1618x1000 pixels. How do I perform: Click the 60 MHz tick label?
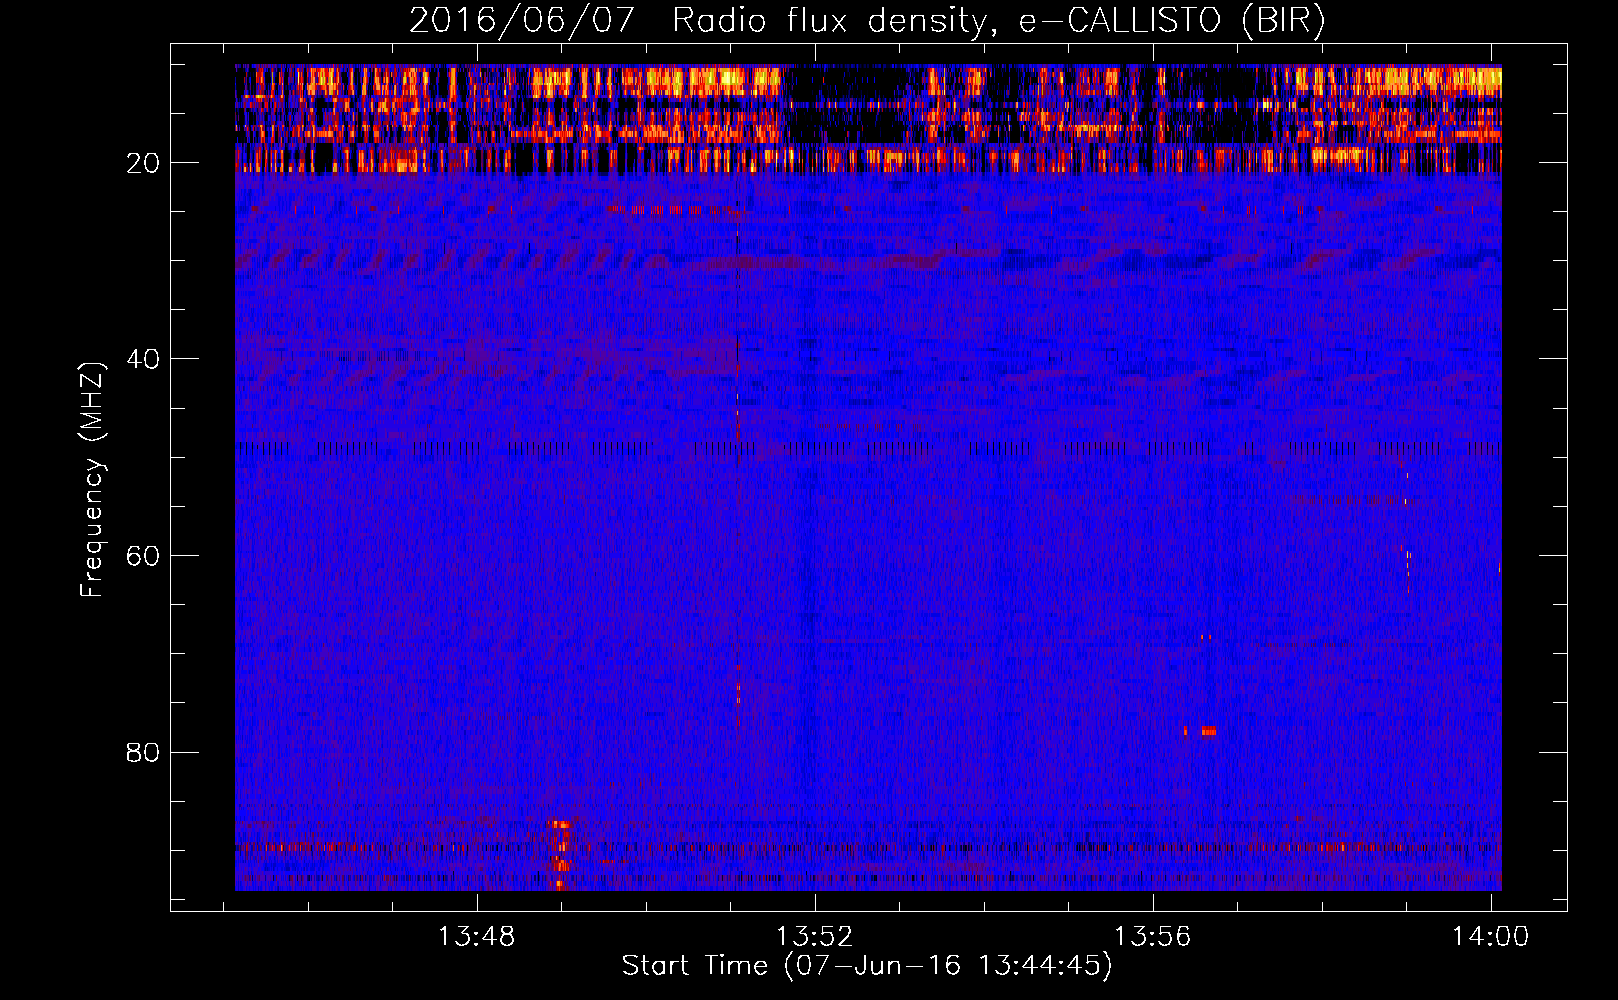click(x=144, y=556)
